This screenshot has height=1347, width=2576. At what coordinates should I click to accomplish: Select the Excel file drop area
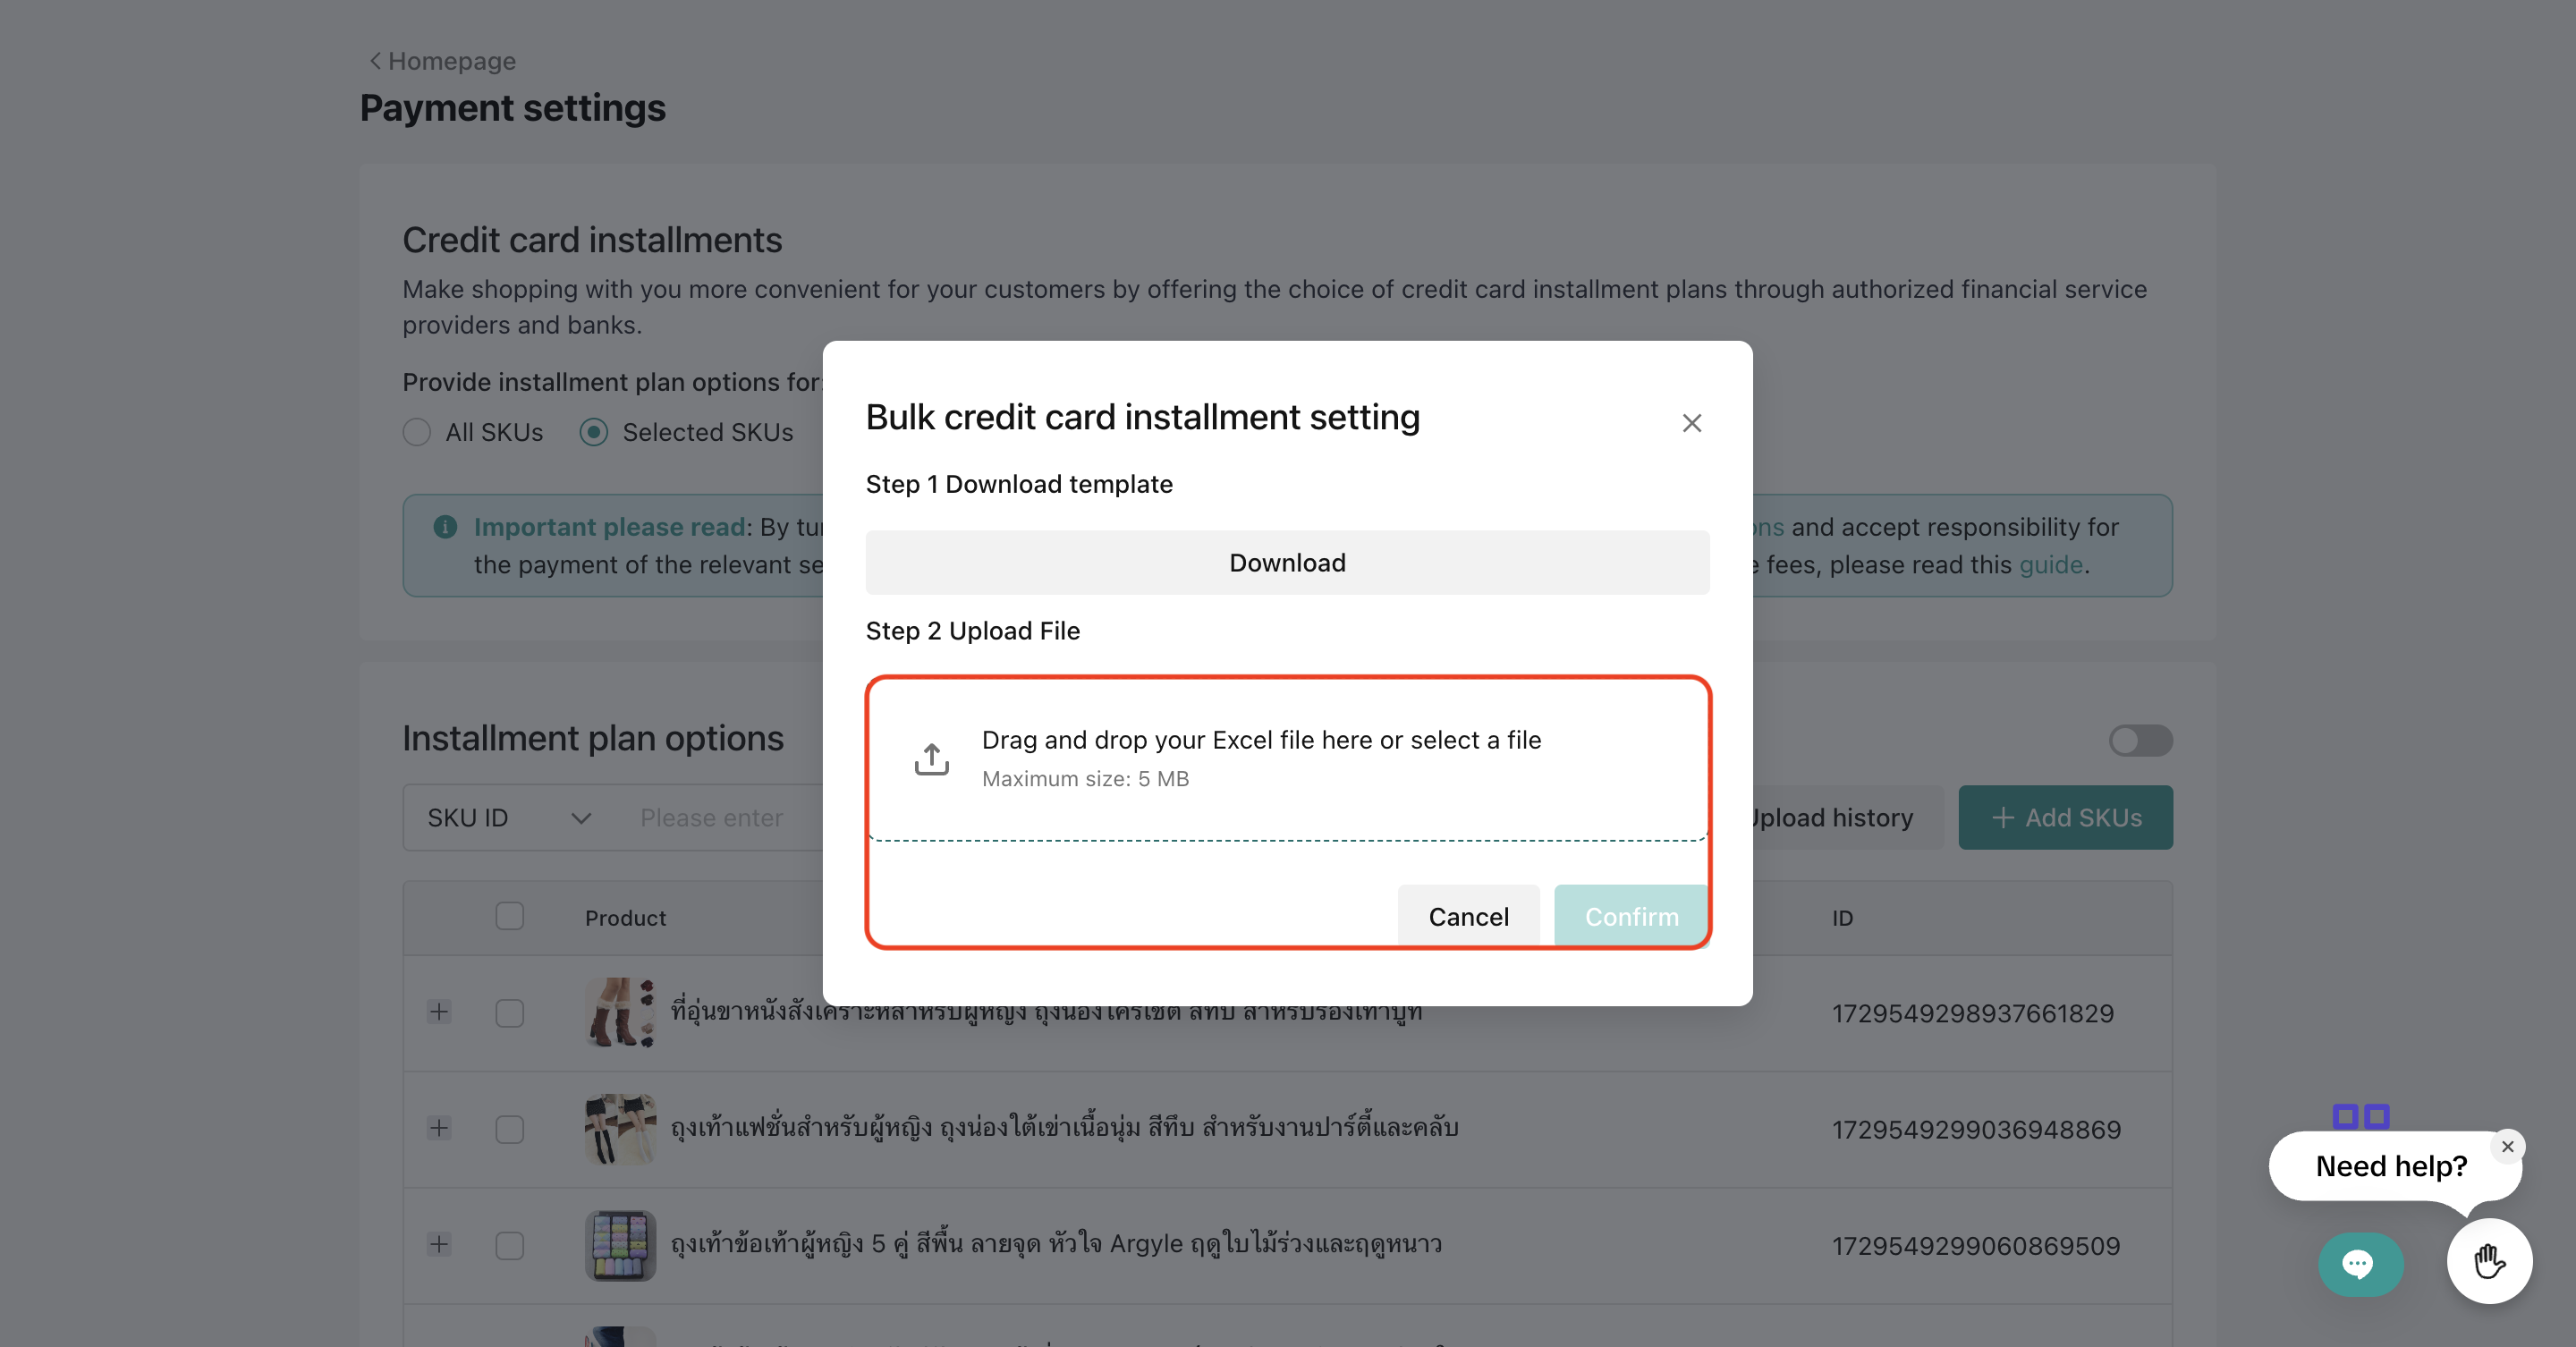pyautogui.click(x=1287, y=759)
